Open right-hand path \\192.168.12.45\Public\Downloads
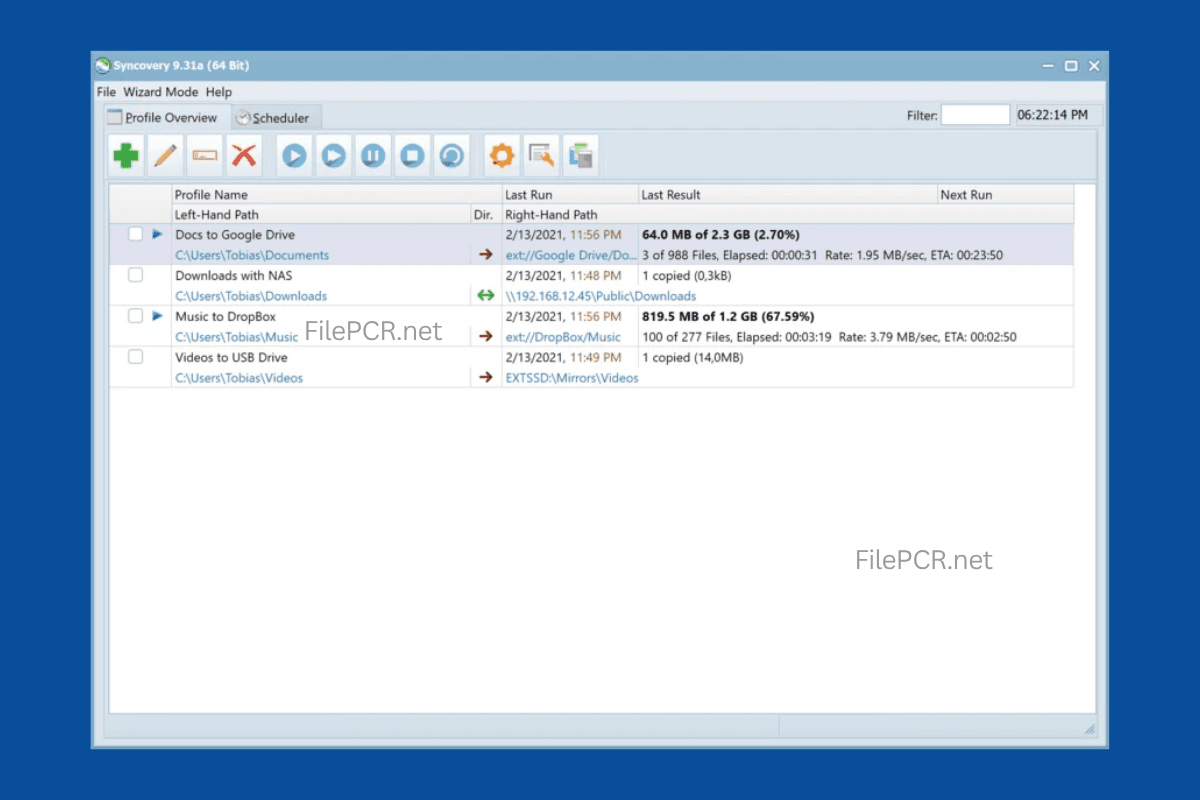The width and height of the screenshot is (1200, 800). (x=601, y=296)
